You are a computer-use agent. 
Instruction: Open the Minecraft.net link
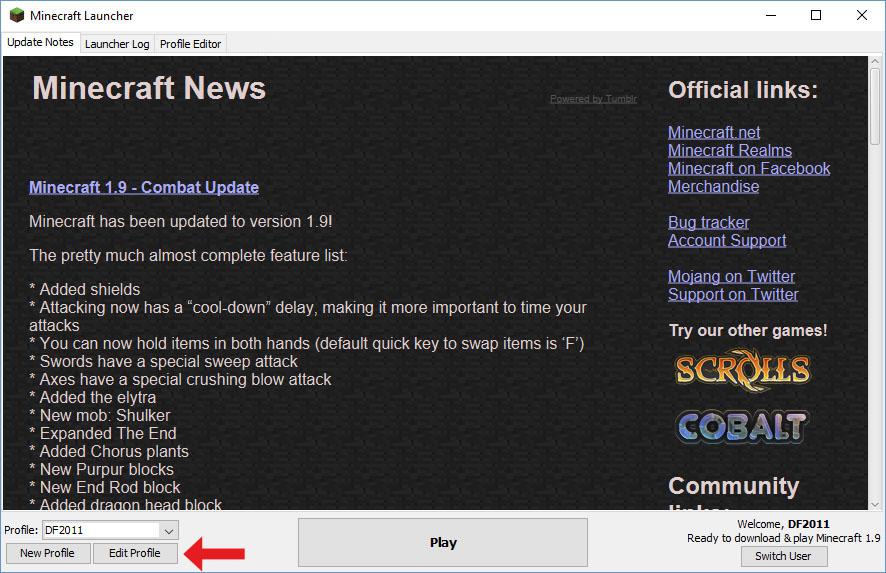[714, 132]
